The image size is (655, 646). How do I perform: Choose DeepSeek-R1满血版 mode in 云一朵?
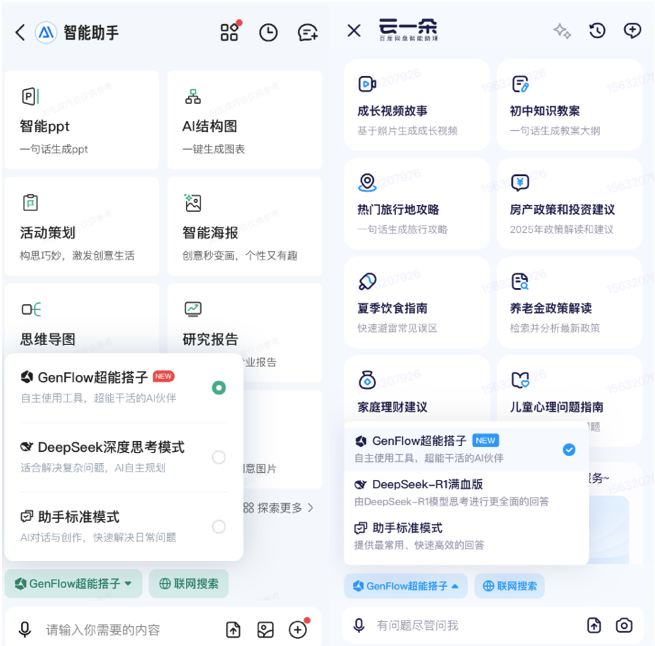coord(466,493)
